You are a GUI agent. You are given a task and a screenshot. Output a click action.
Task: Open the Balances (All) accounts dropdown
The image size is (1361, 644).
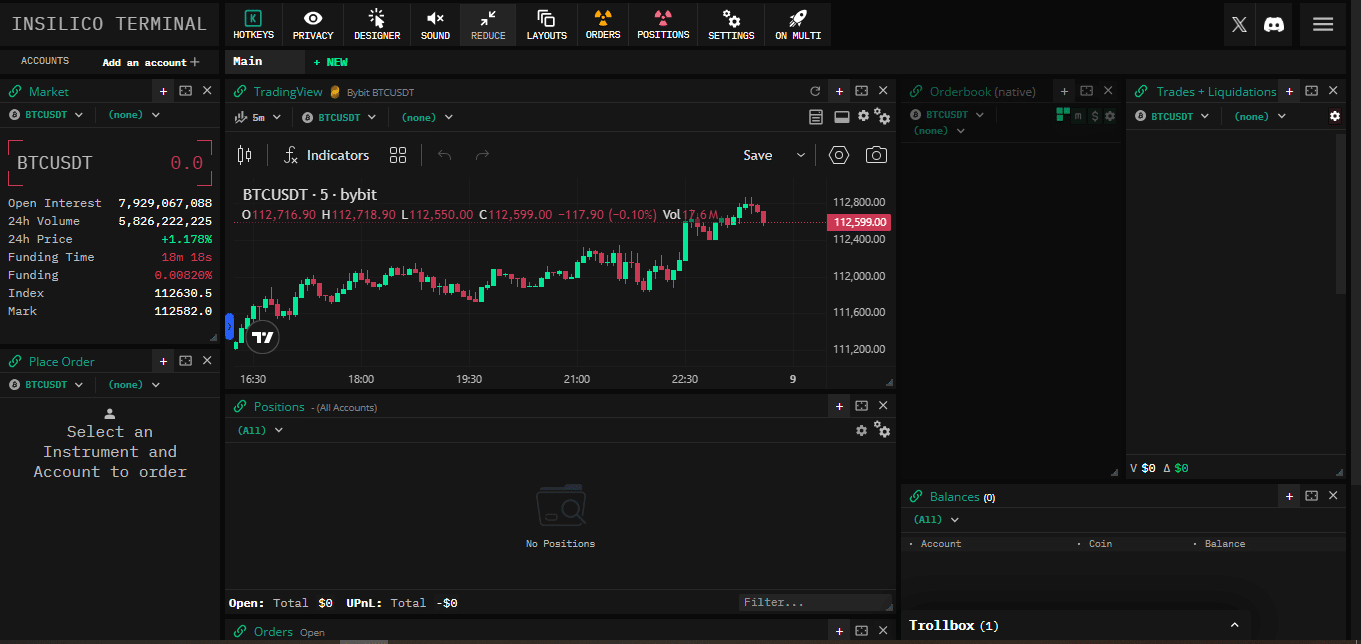click(936, 520)
